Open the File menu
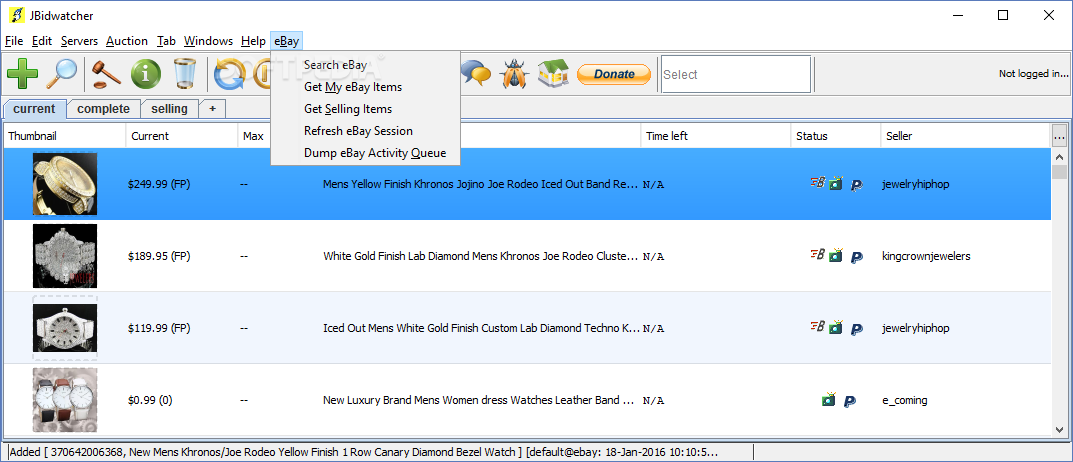This screenshot has height=462, width=1073. pyautogui.click(x=14, y=41)
